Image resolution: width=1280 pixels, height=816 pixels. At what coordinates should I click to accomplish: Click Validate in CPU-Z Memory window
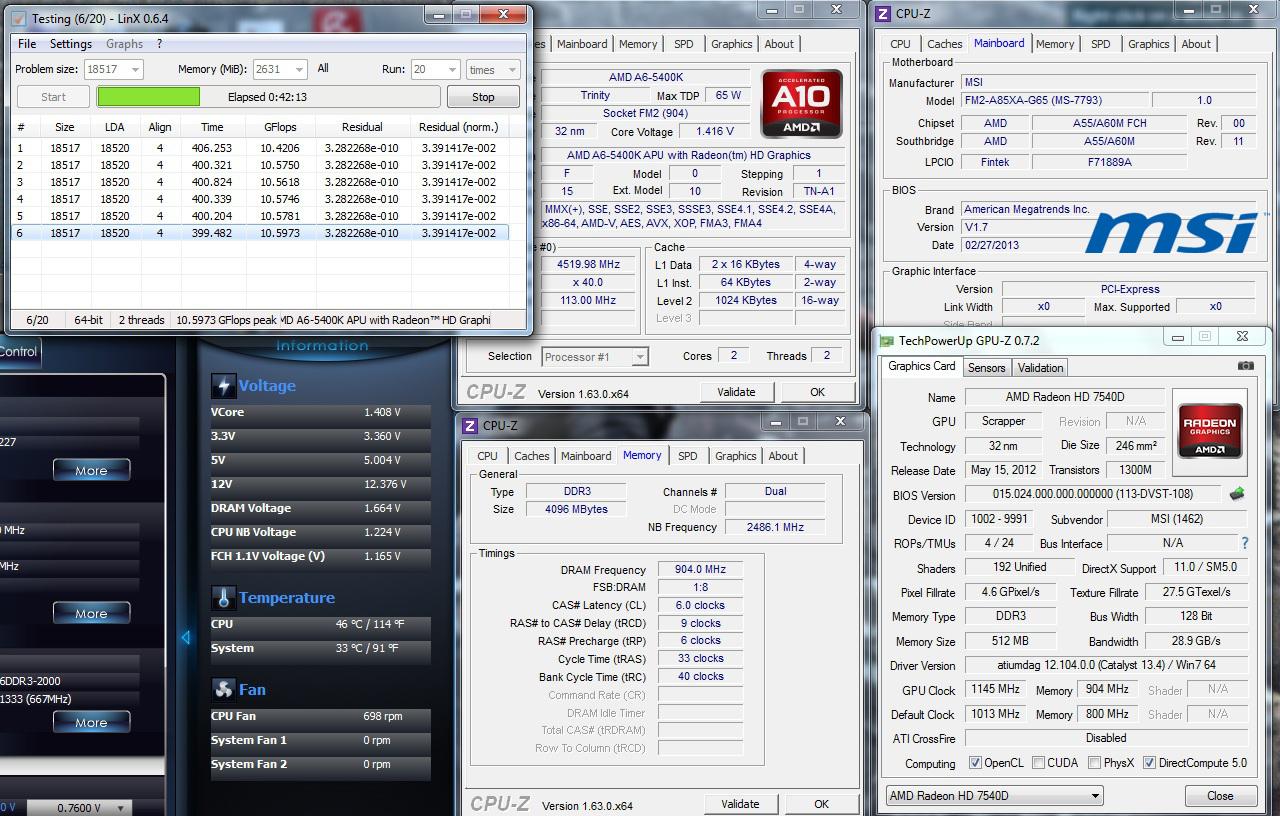740,804
